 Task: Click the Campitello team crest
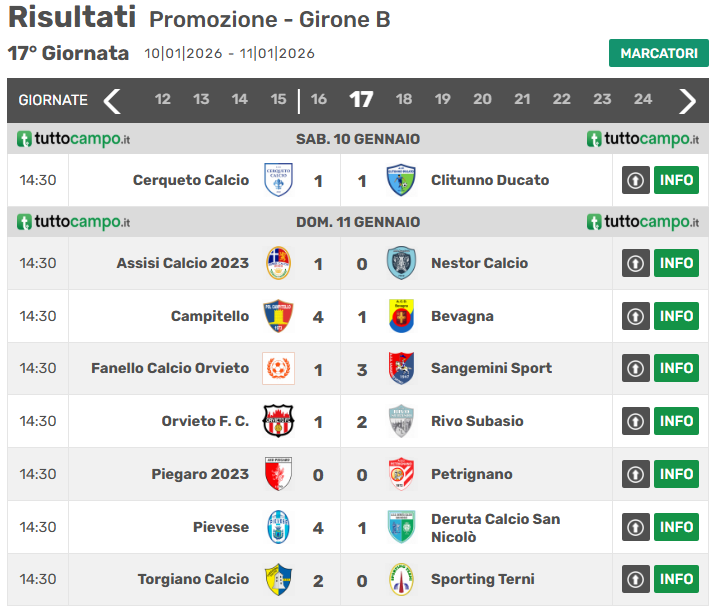(278, 316)
